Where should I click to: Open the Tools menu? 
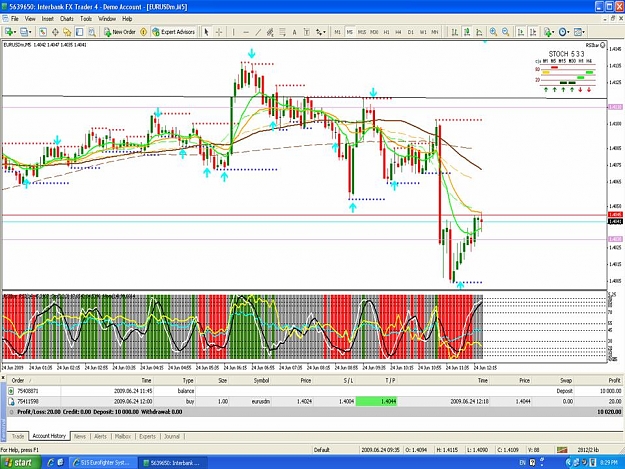click(x=86, y=19)
